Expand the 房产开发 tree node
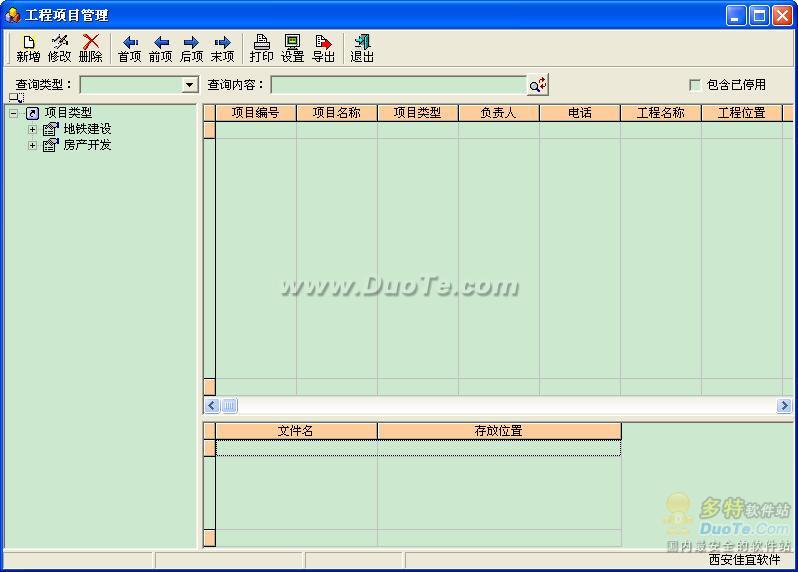This screenshot has width=798, height=572. 32,145
